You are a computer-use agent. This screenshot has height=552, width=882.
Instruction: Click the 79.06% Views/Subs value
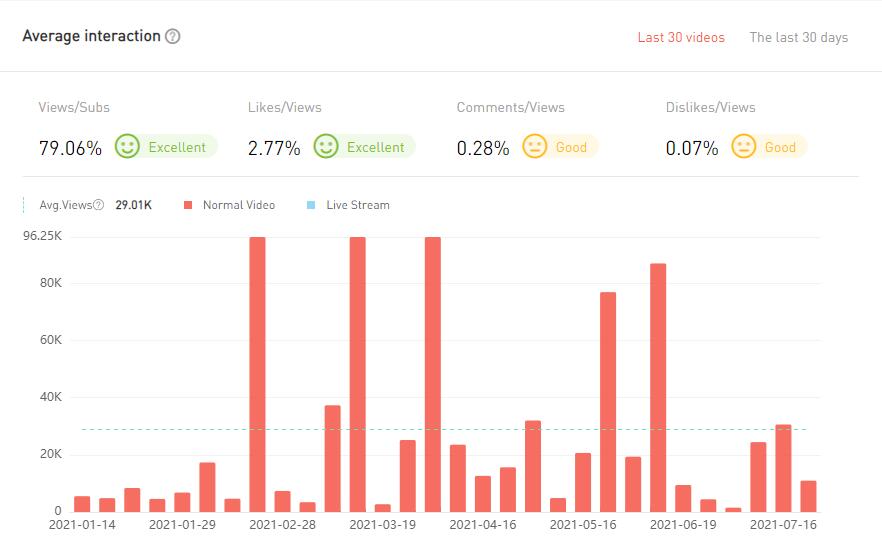tap(70, 148)
